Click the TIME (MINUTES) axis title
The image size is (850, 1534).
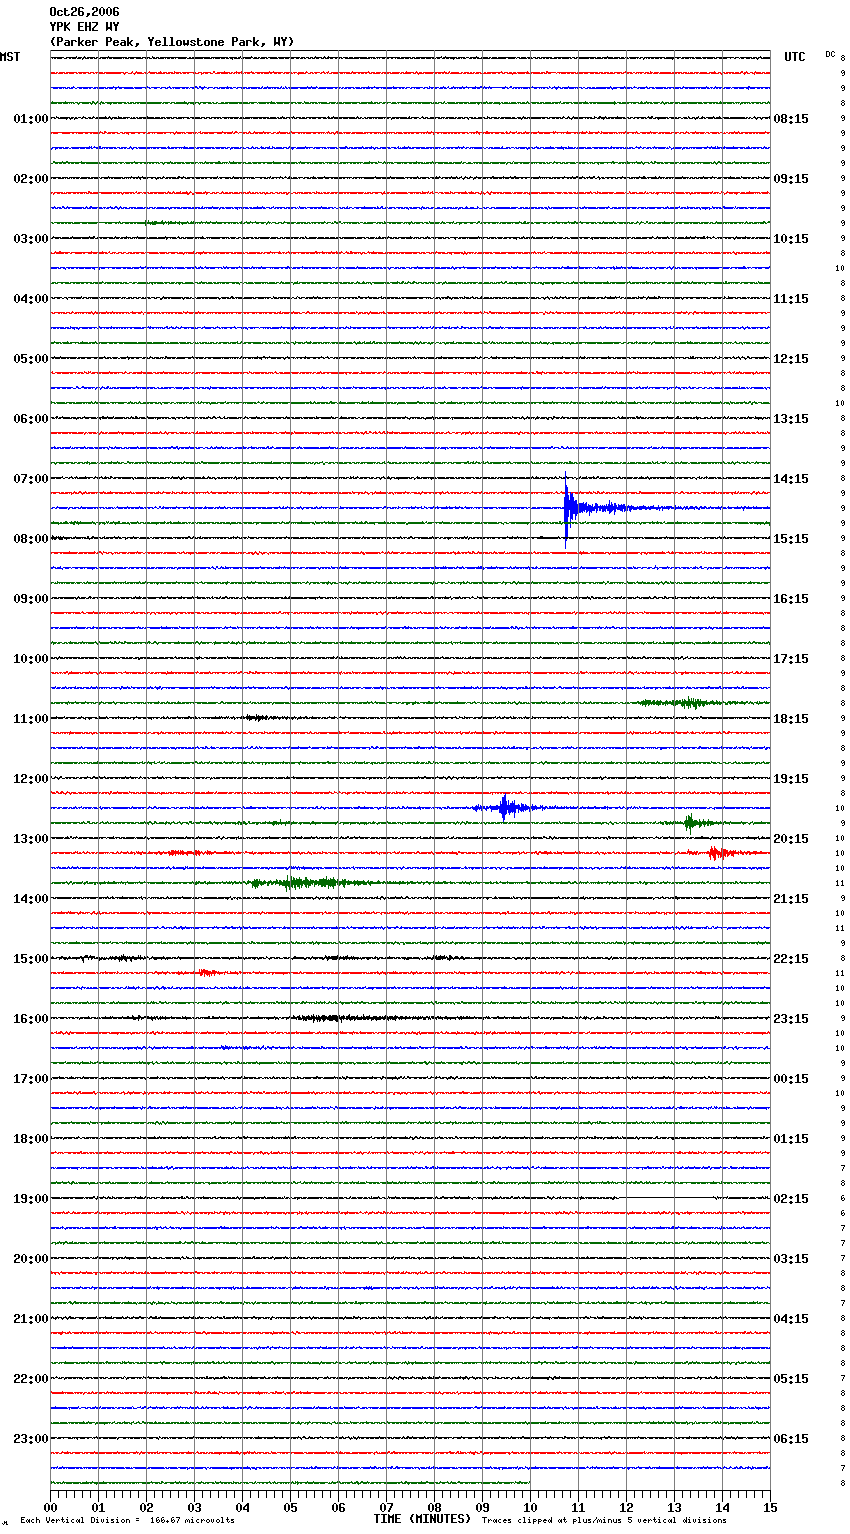422,1519
